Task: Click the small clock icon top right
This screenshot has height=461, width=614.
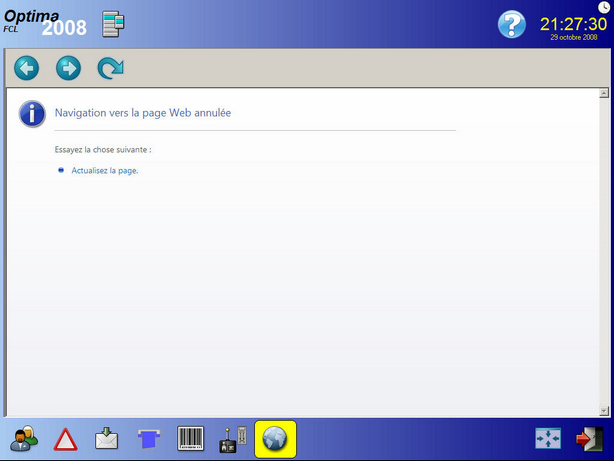Action: (604, 7)
